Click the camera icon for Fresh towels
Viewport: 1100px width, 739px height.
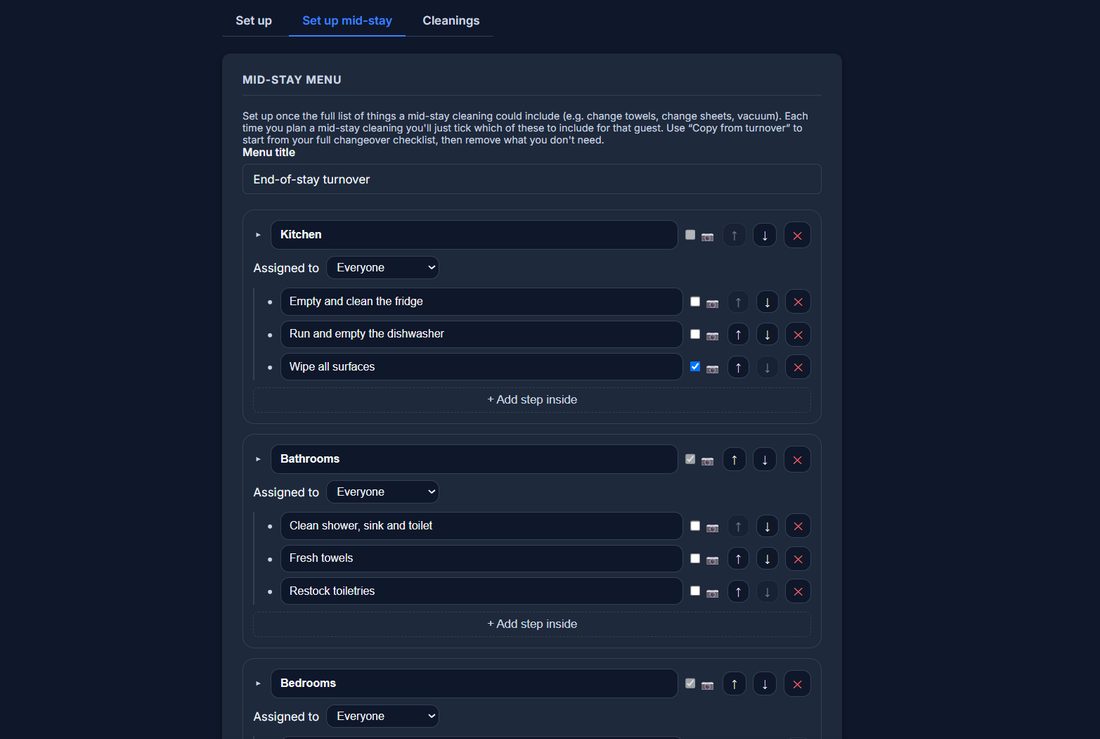pyautogui.click(x=712, y=560)
